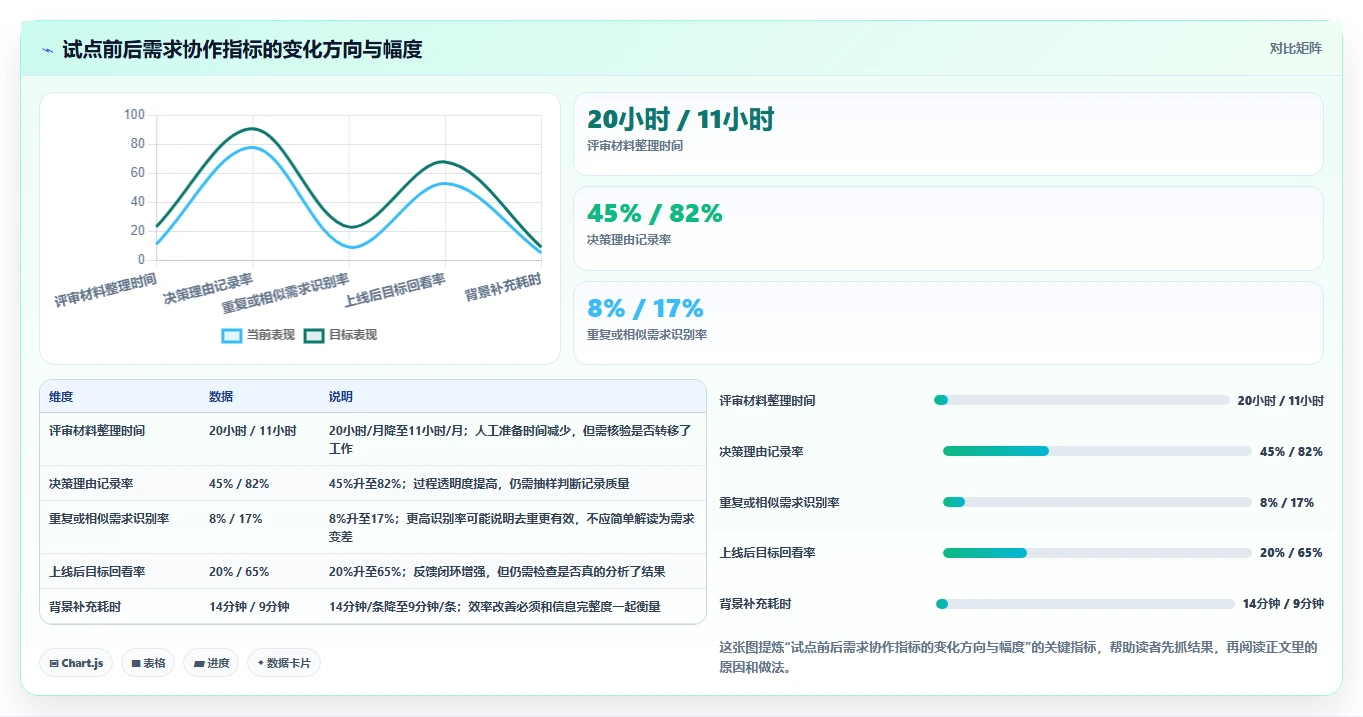1363x717 pixels.
Task: Open the 8% / 17% data card
Action: (948, 323)
